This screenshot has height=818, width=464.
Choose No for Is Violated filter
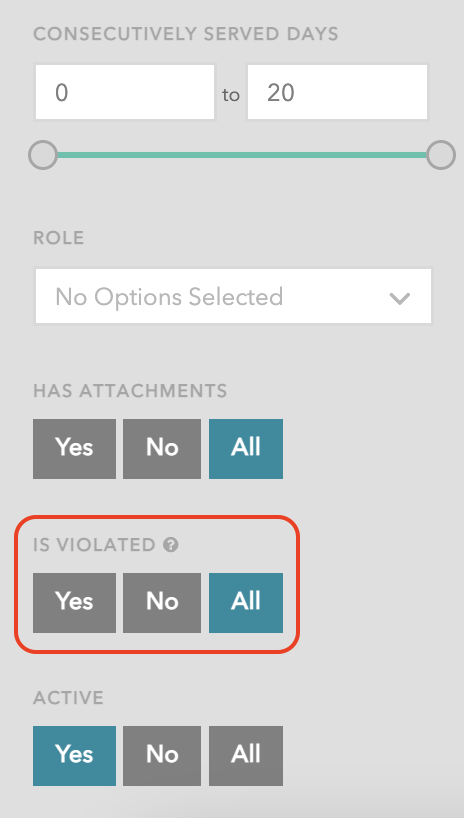pyautogui.click(x=162, y=603)
